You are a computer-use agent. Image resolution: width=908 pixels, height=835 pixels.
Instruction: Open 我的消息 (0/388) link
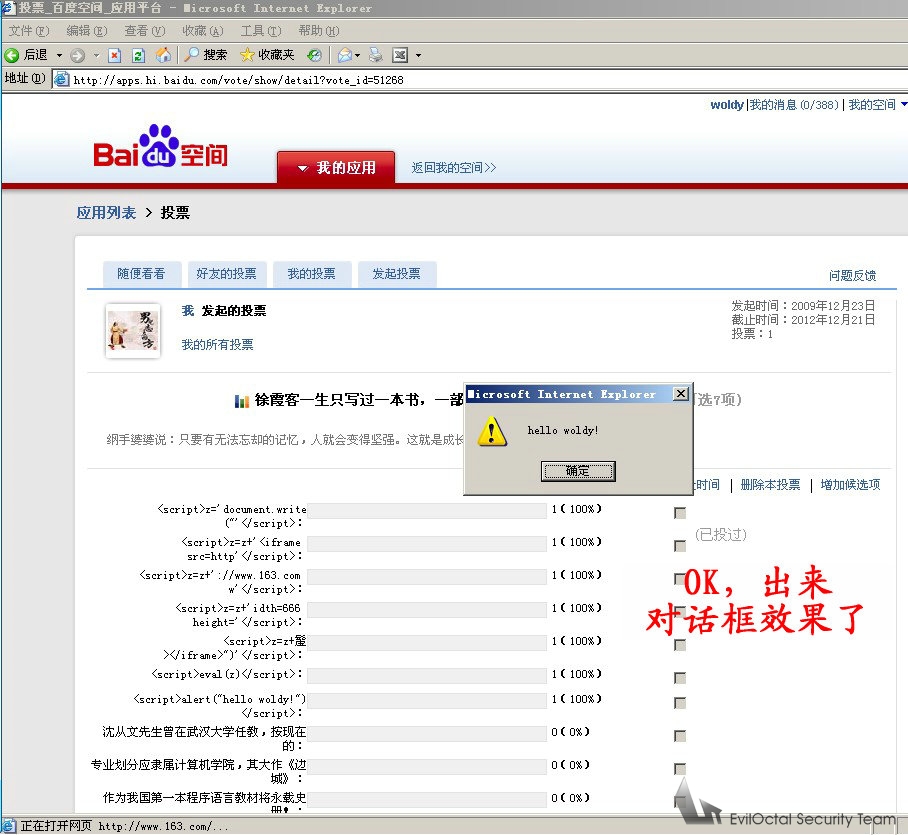click(x=794, y=105)
